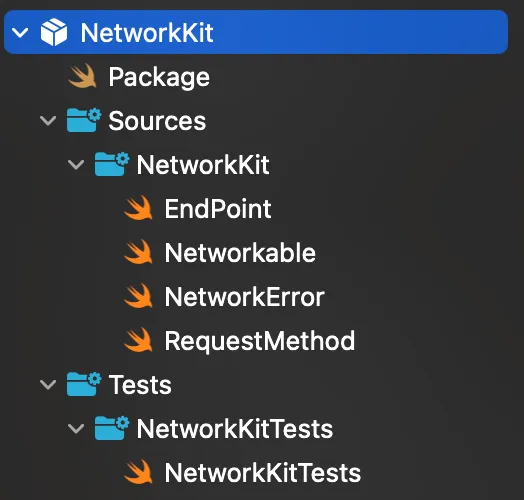Click the NetworkError swift icon

138,296
